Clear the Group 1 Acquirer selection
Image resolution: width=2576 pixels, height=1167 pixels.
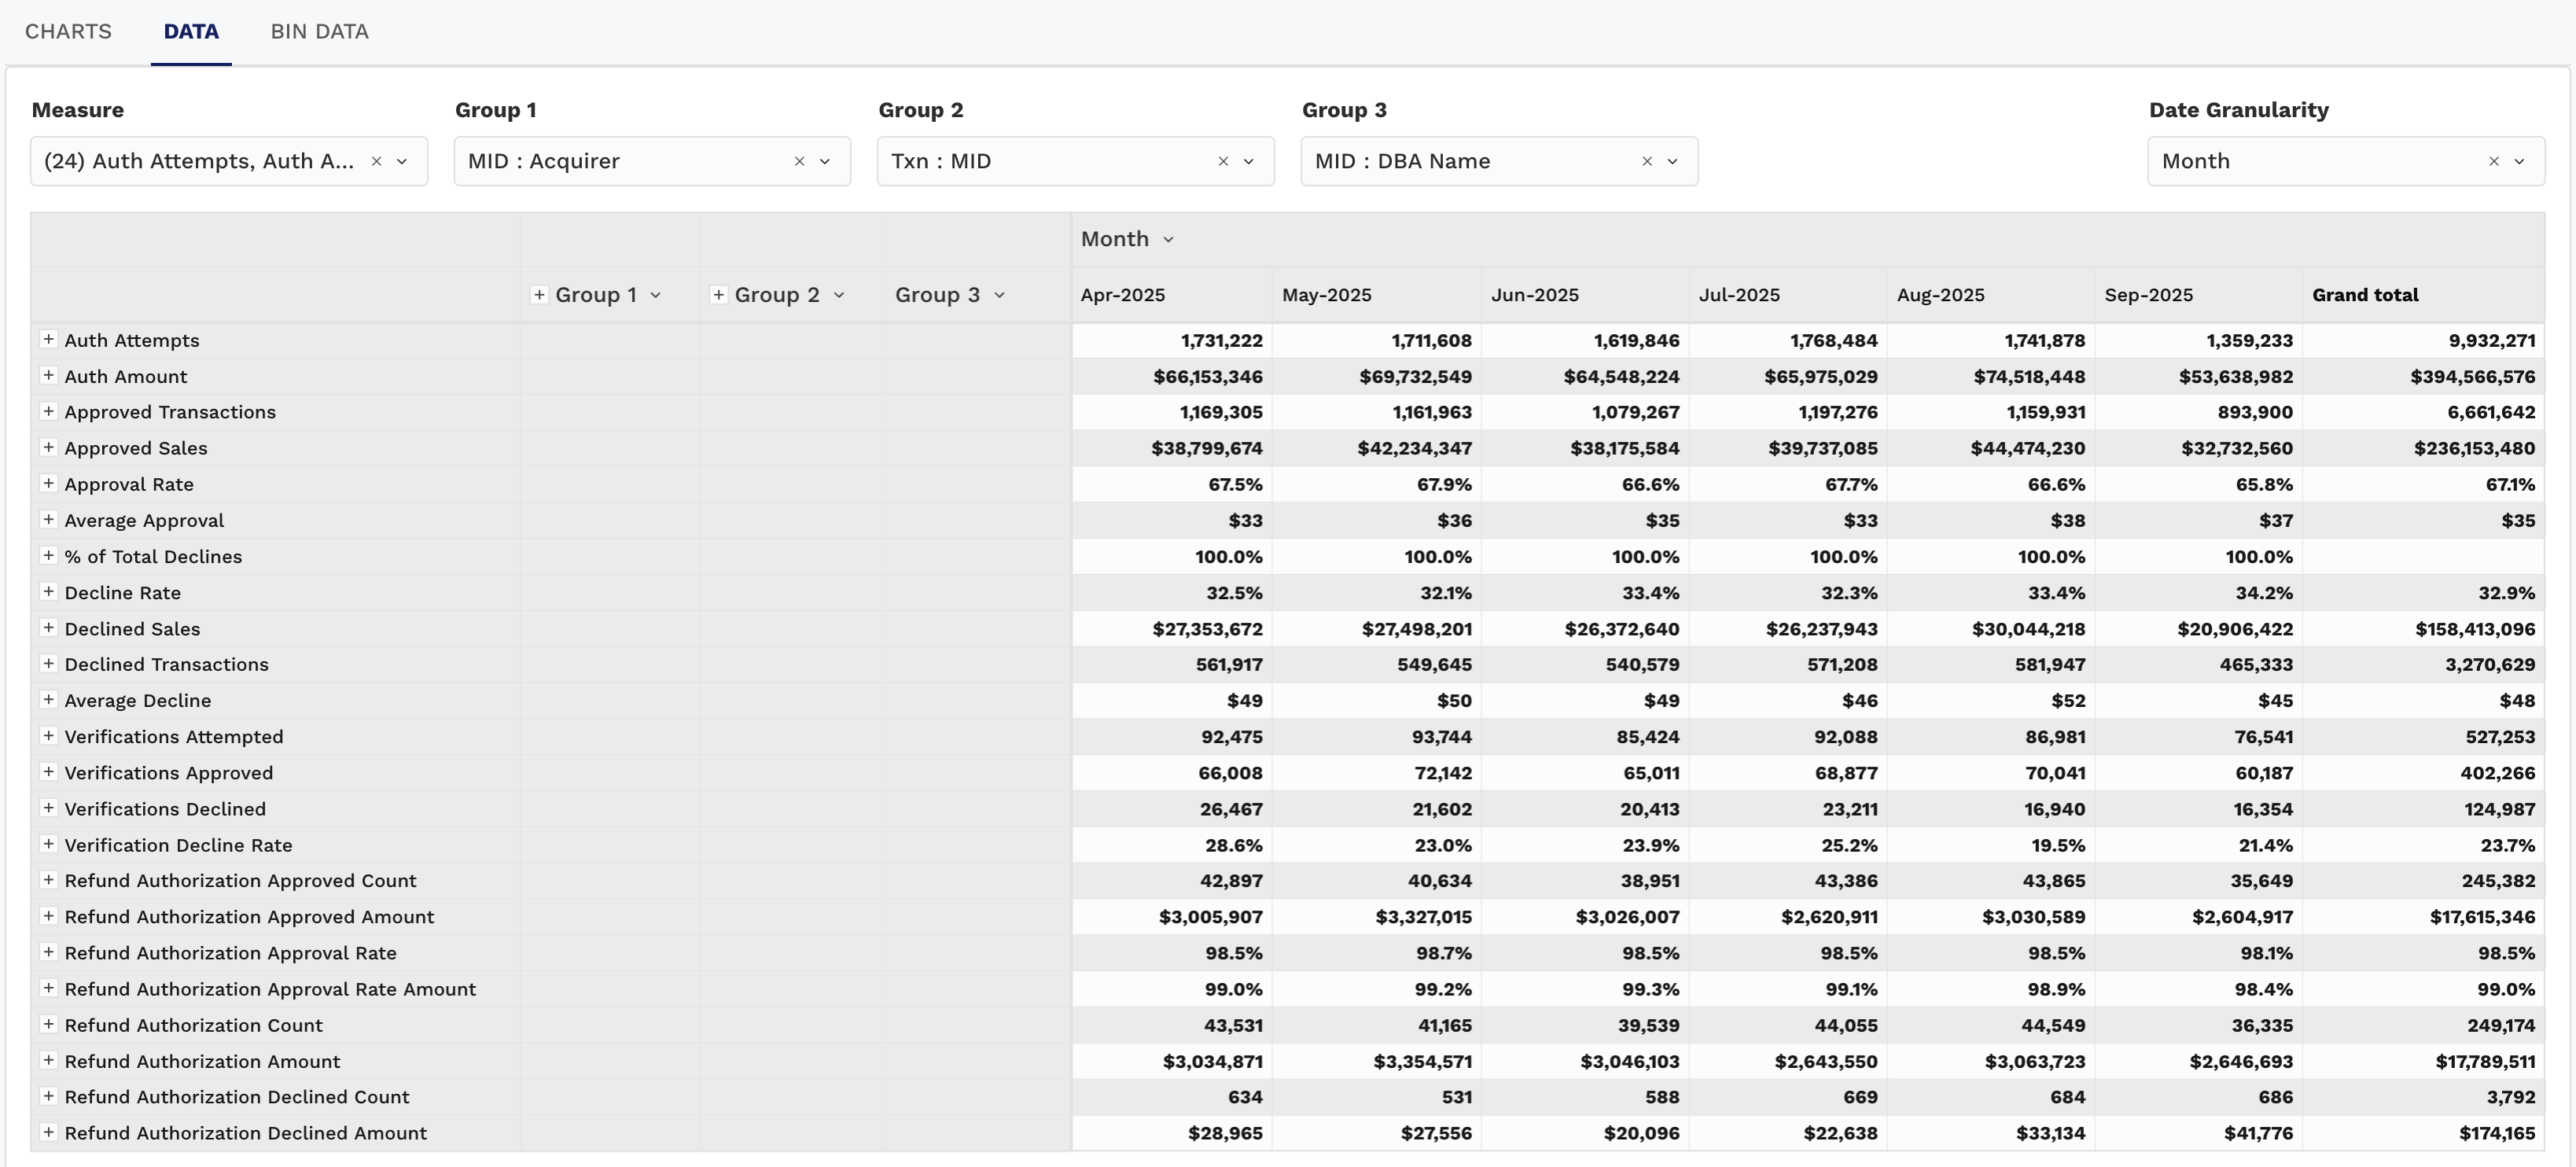pos(799,161)
